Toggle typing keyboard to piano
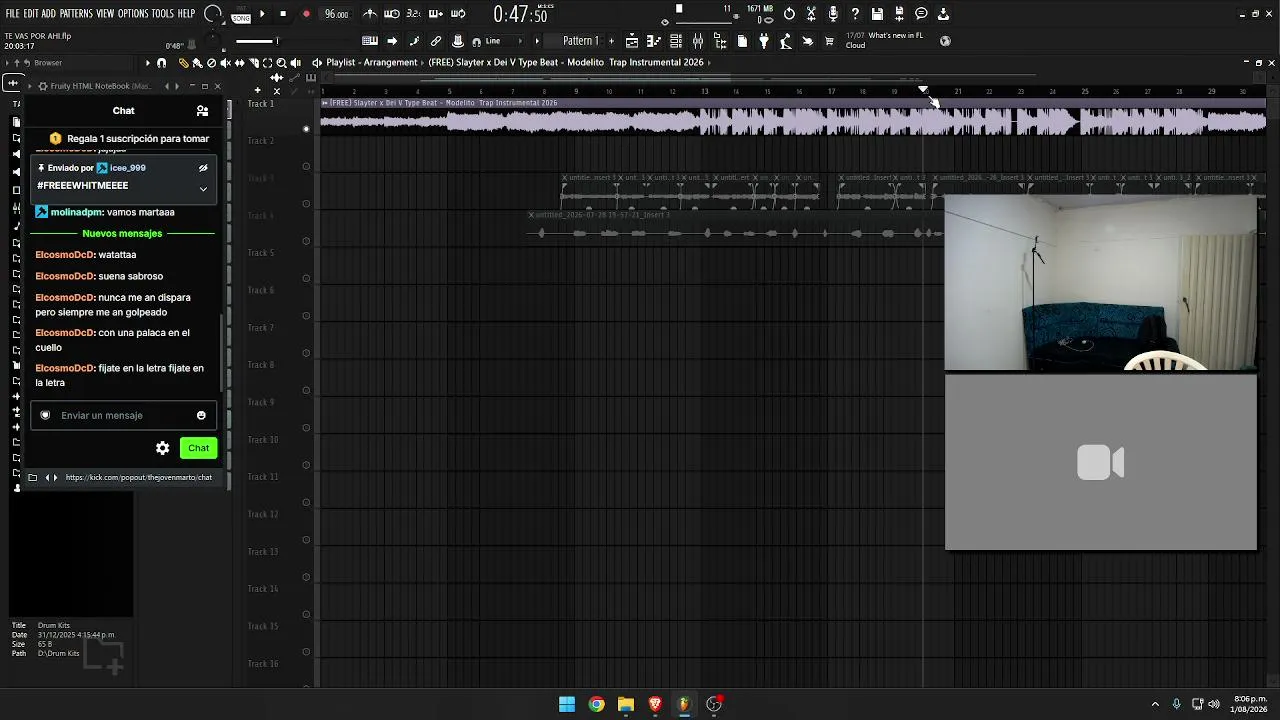The image size is (1280, 720). point(370,41)
